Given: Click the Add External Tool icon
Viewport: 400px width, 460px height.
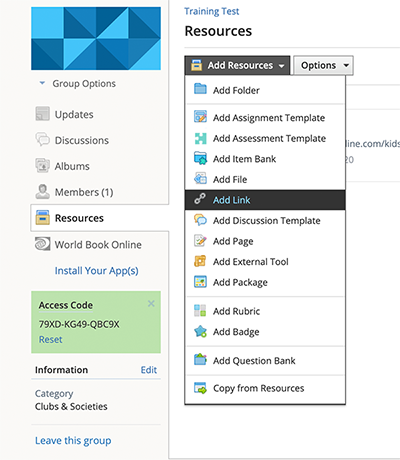Looking at the screenshot, I should pos(200,261).
